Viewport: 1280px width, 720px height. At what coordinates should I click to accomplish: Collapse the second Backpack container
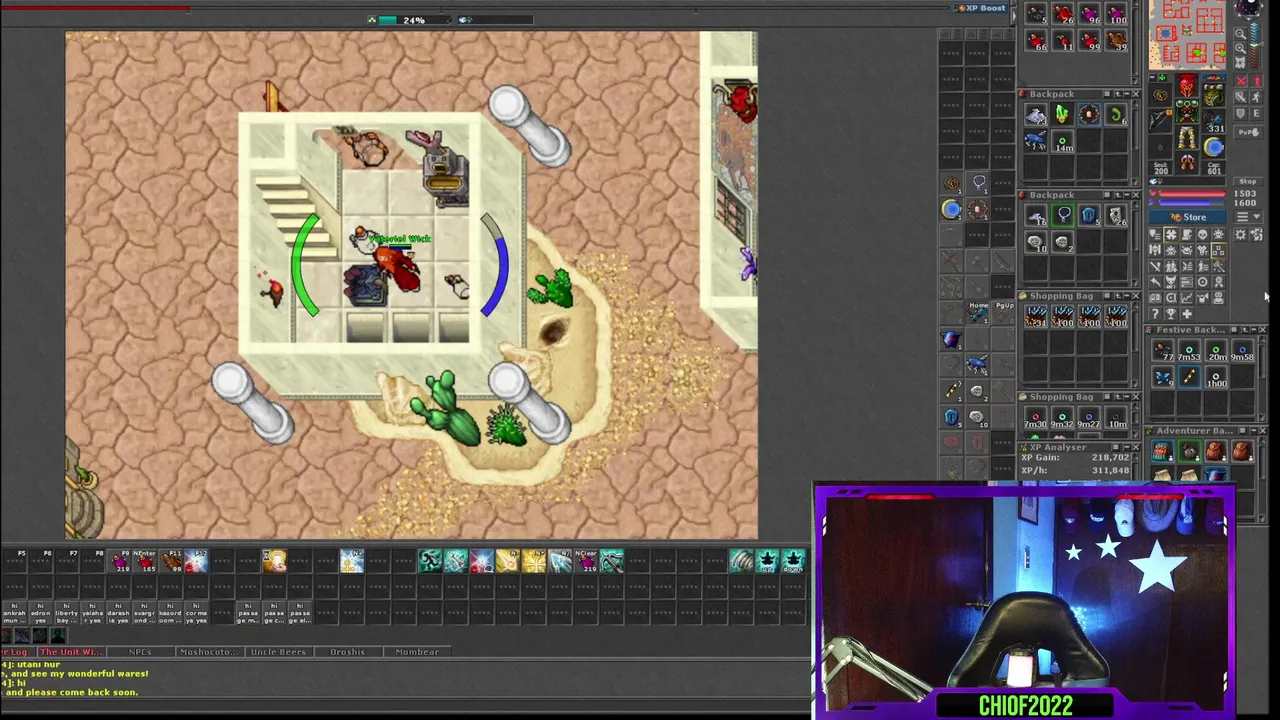click(1127, 195)
